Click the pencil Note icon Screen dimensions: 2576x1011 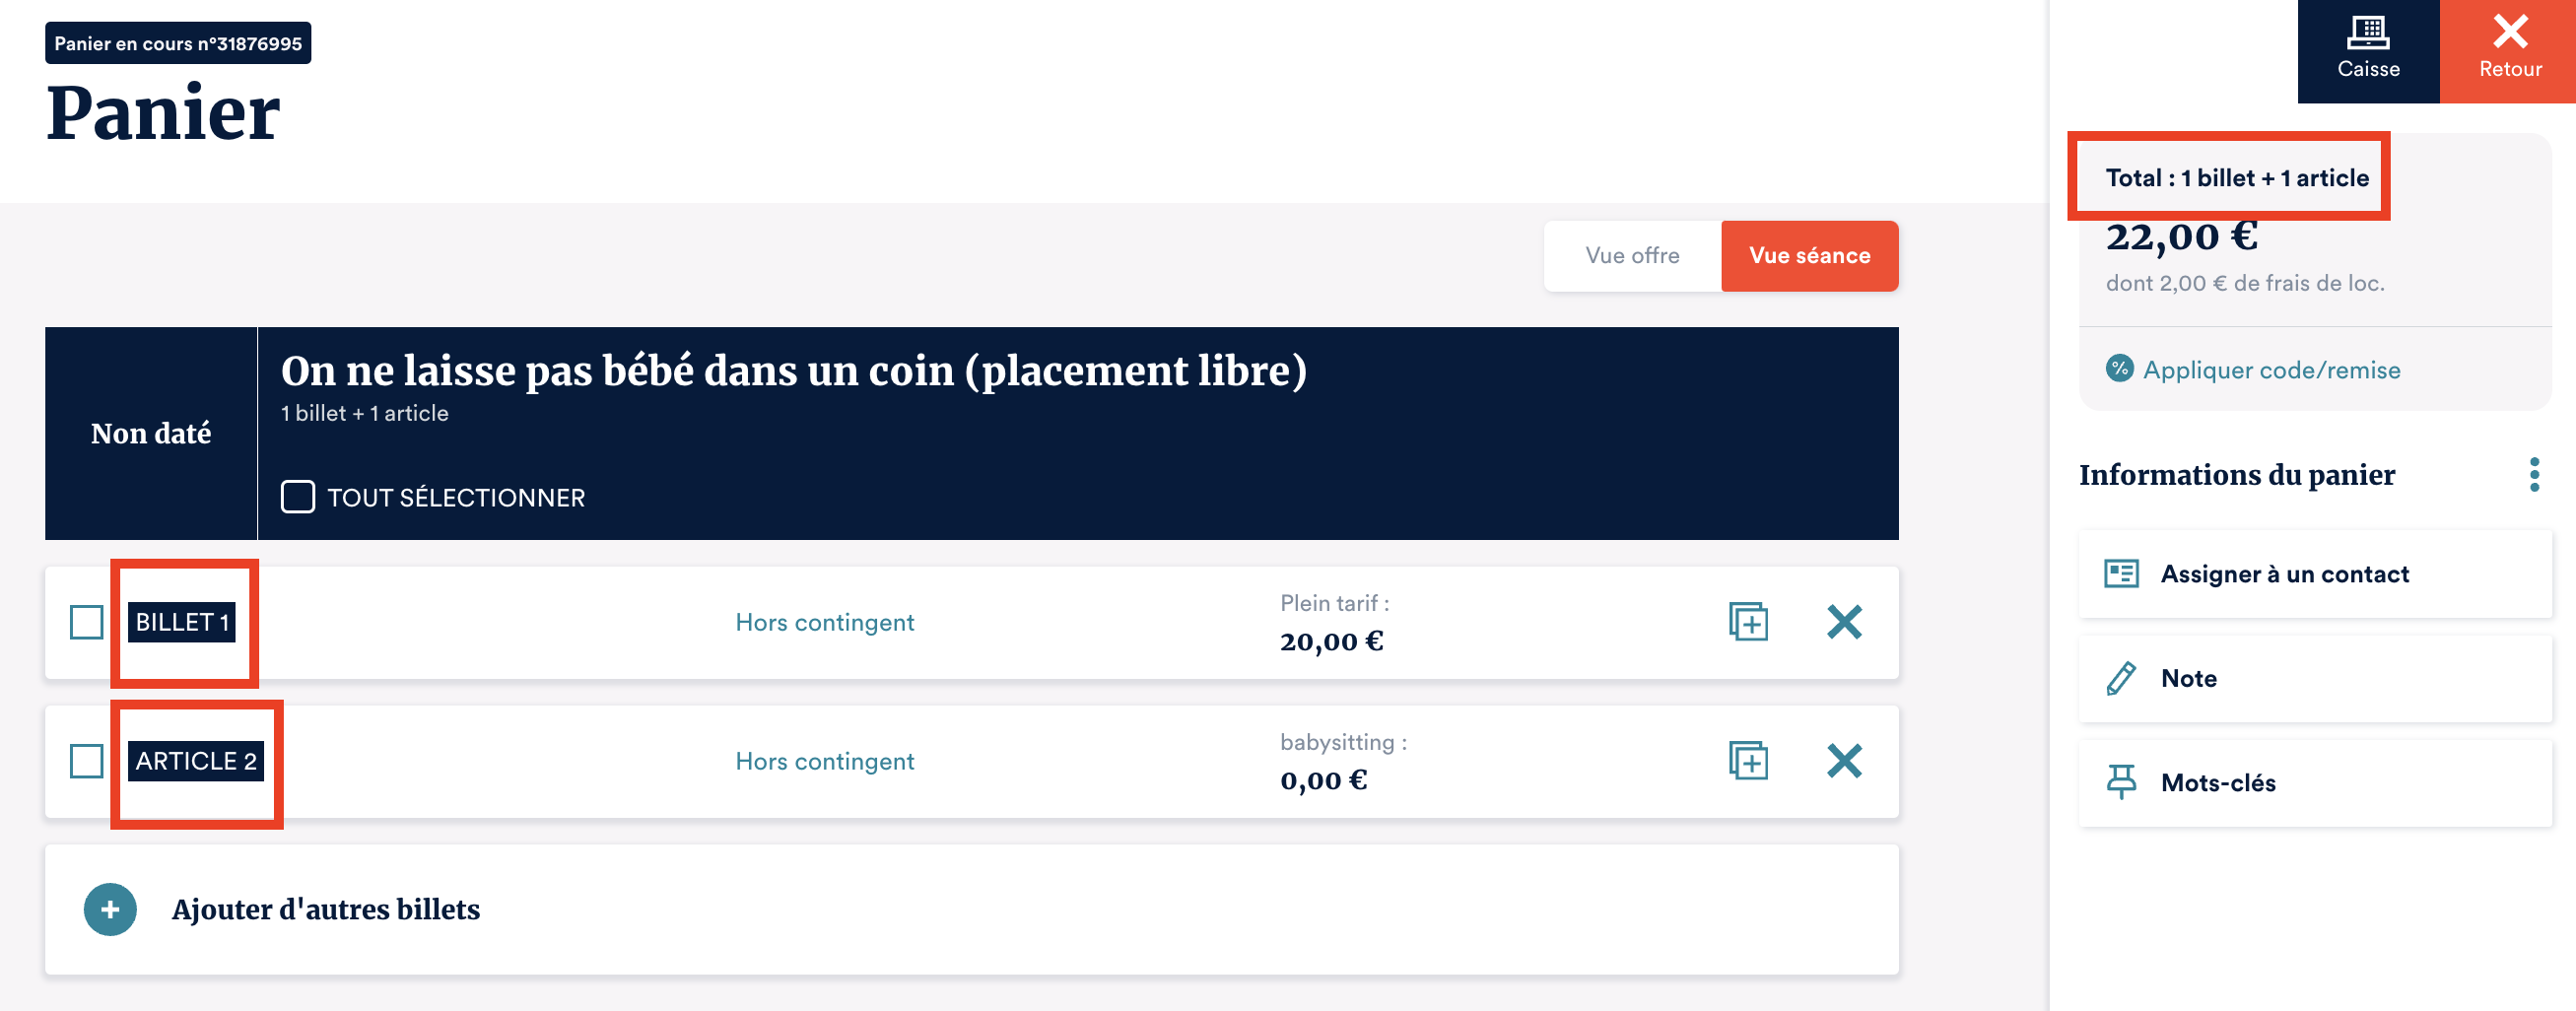coord(2120,678)
